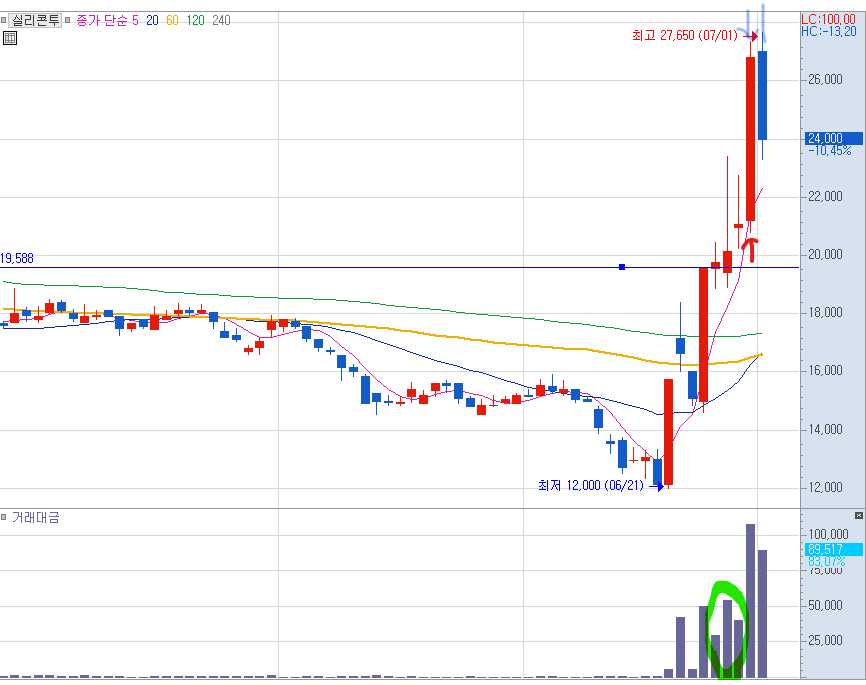Image resolution: width=866 pixels, height=685 pixels.
Task: Click the 12,000 price axis label
Action: tap(825, 487)
